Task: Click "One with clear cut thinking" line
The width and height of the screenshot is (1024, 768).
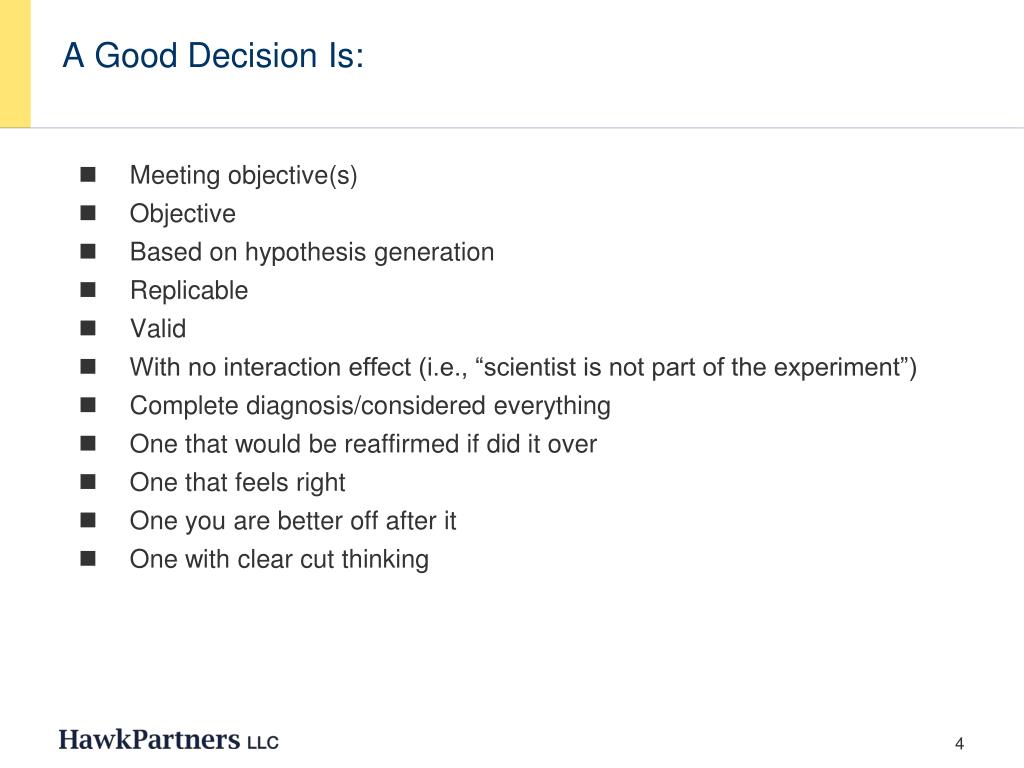Action: point(279,560)
